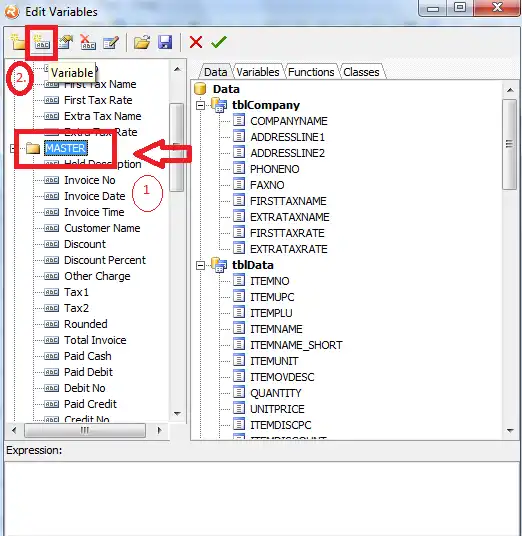Select the Classes tab

pos(361,72)
